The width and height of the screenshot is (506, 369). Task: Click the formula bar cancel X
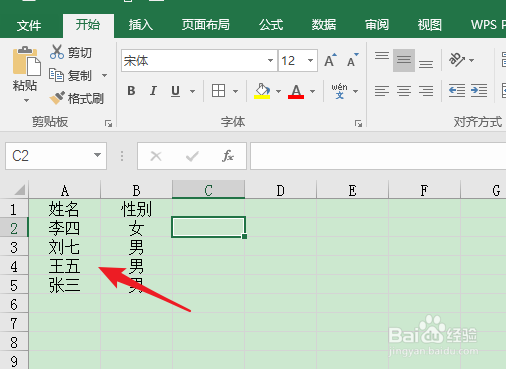[156, 156]
